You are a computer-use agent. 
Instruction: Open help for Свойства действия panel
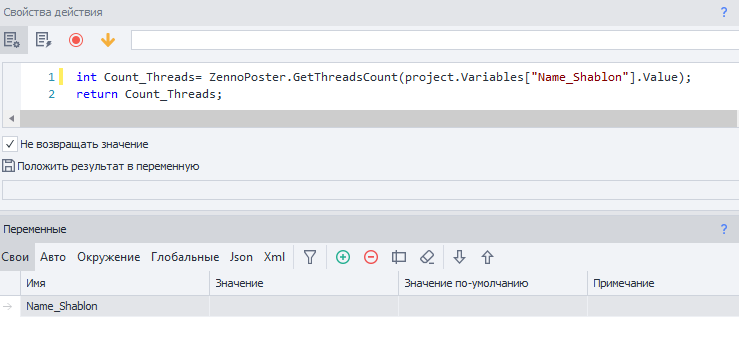[x=724, y=12]
